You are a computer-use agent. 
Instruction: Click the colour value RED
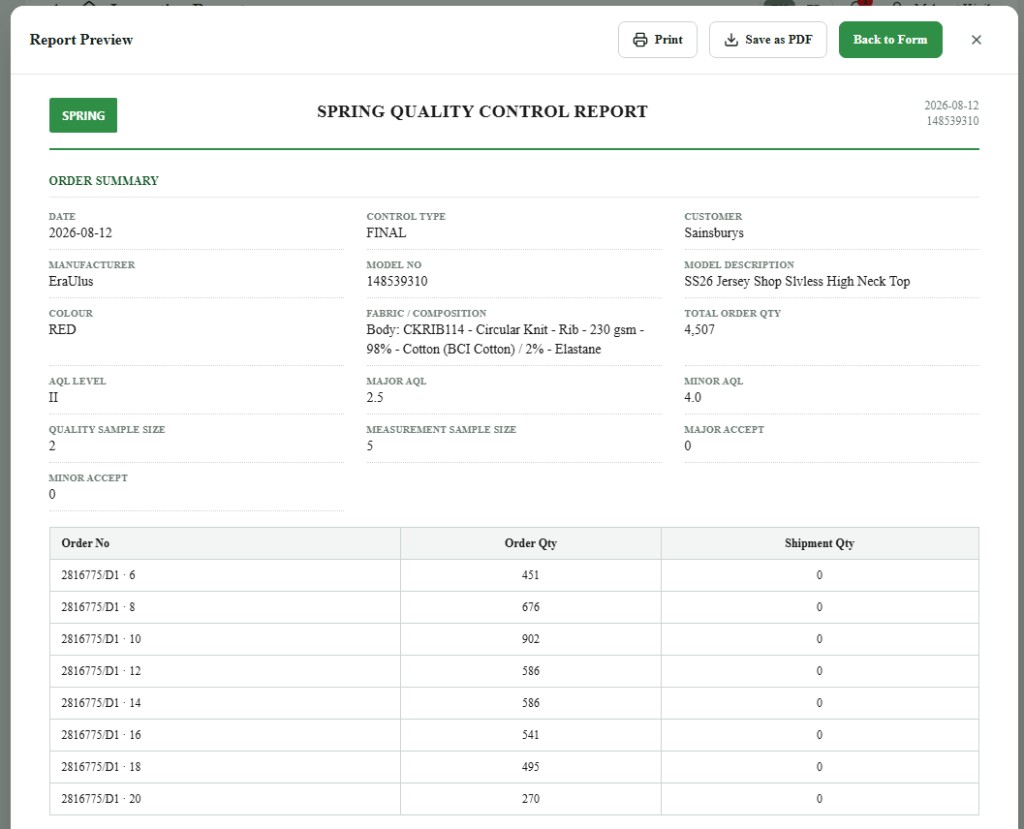coord(63,330)
